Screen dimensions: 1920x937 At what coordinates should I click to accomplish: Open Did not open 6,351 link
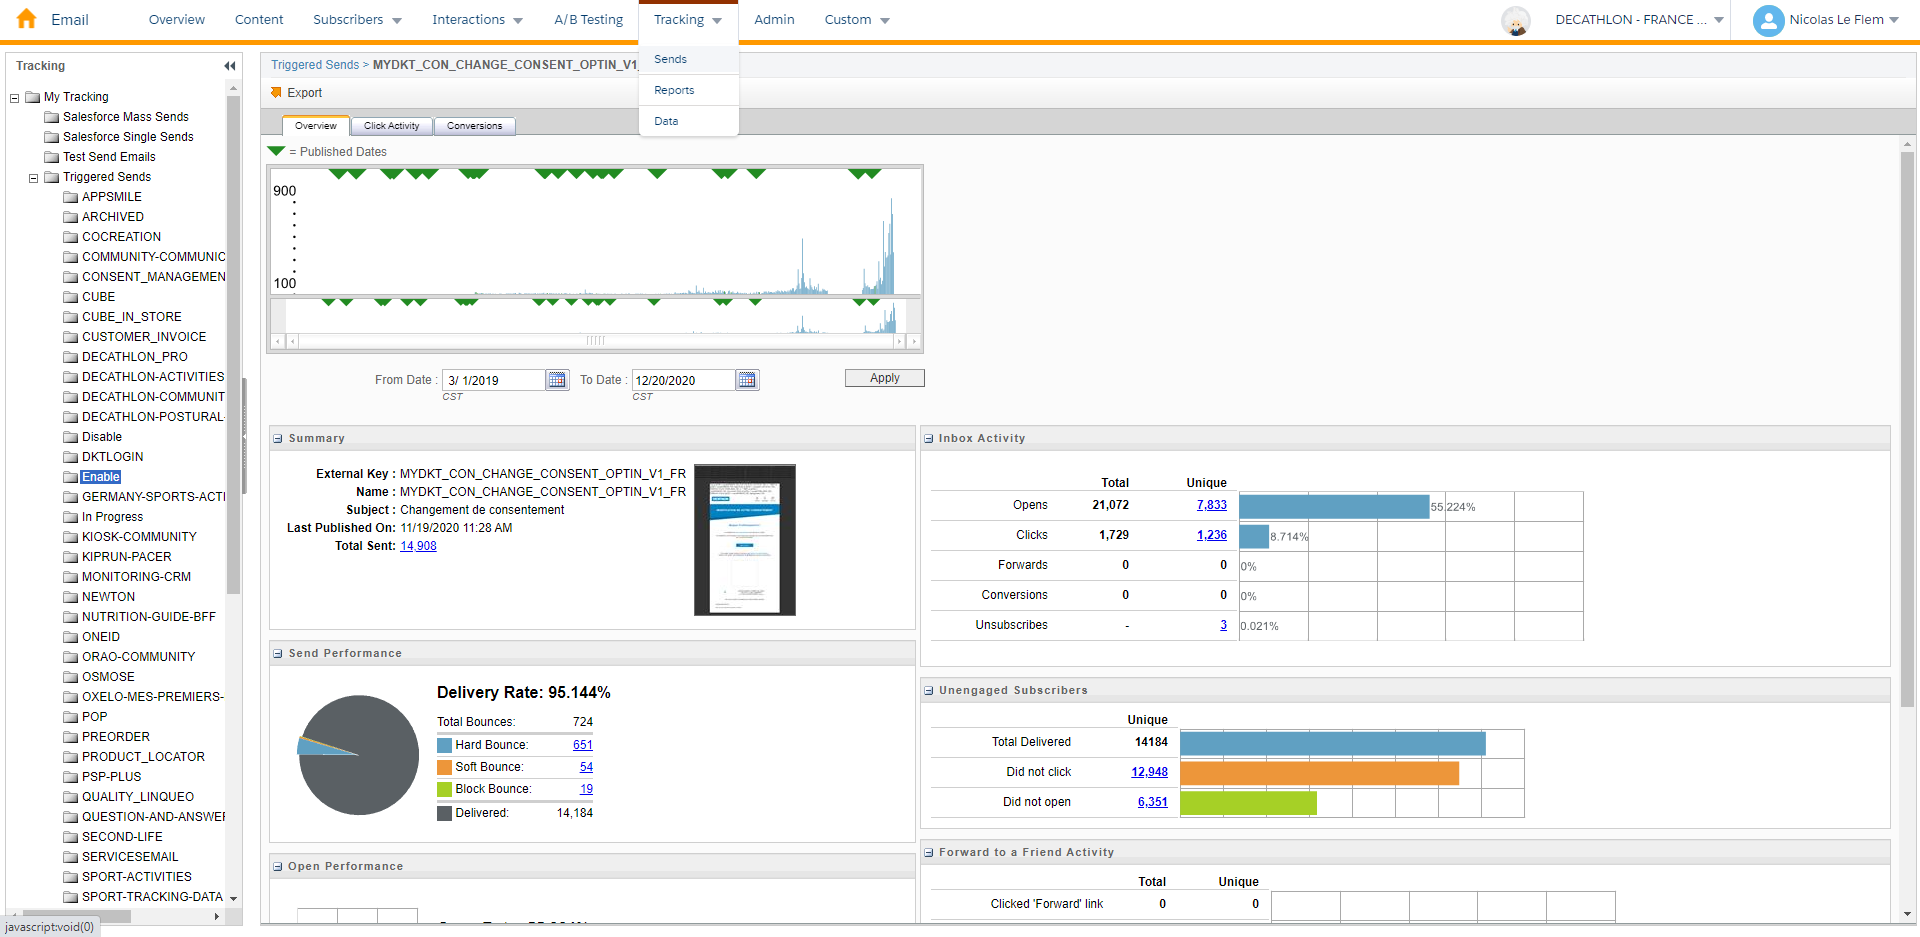(x=1152, y=802)
